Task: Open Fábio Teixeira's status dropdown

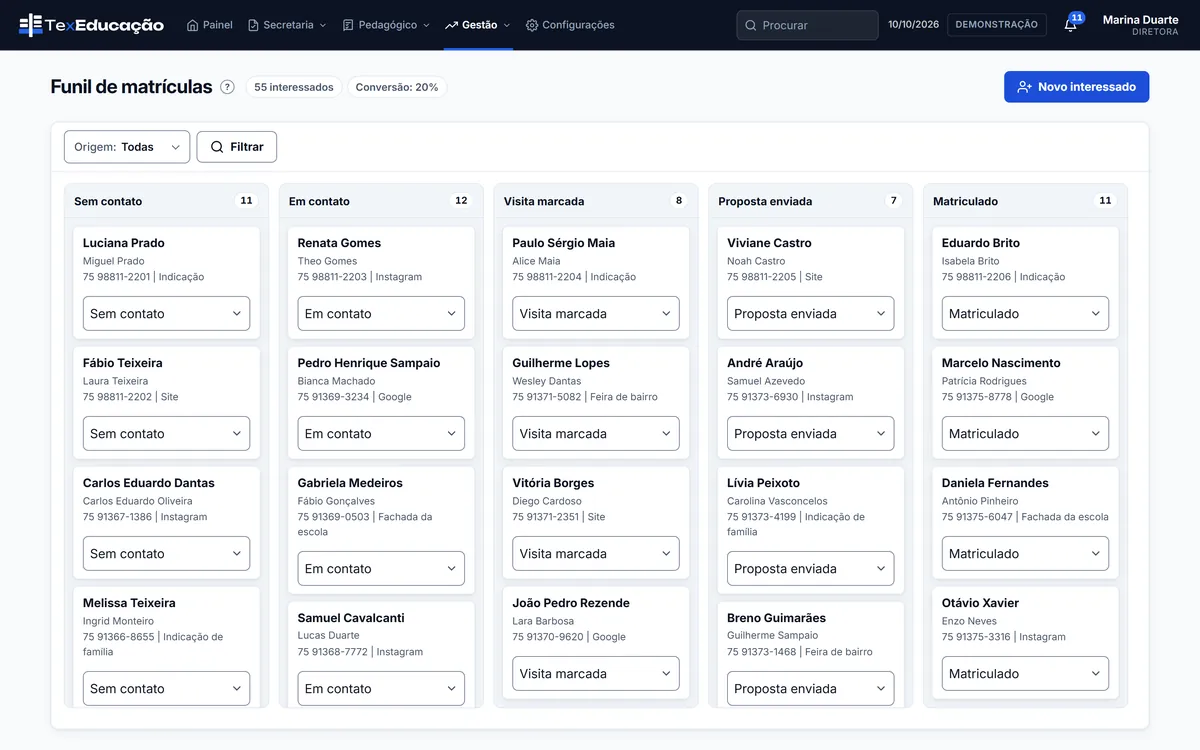Action: pos(166,433)
